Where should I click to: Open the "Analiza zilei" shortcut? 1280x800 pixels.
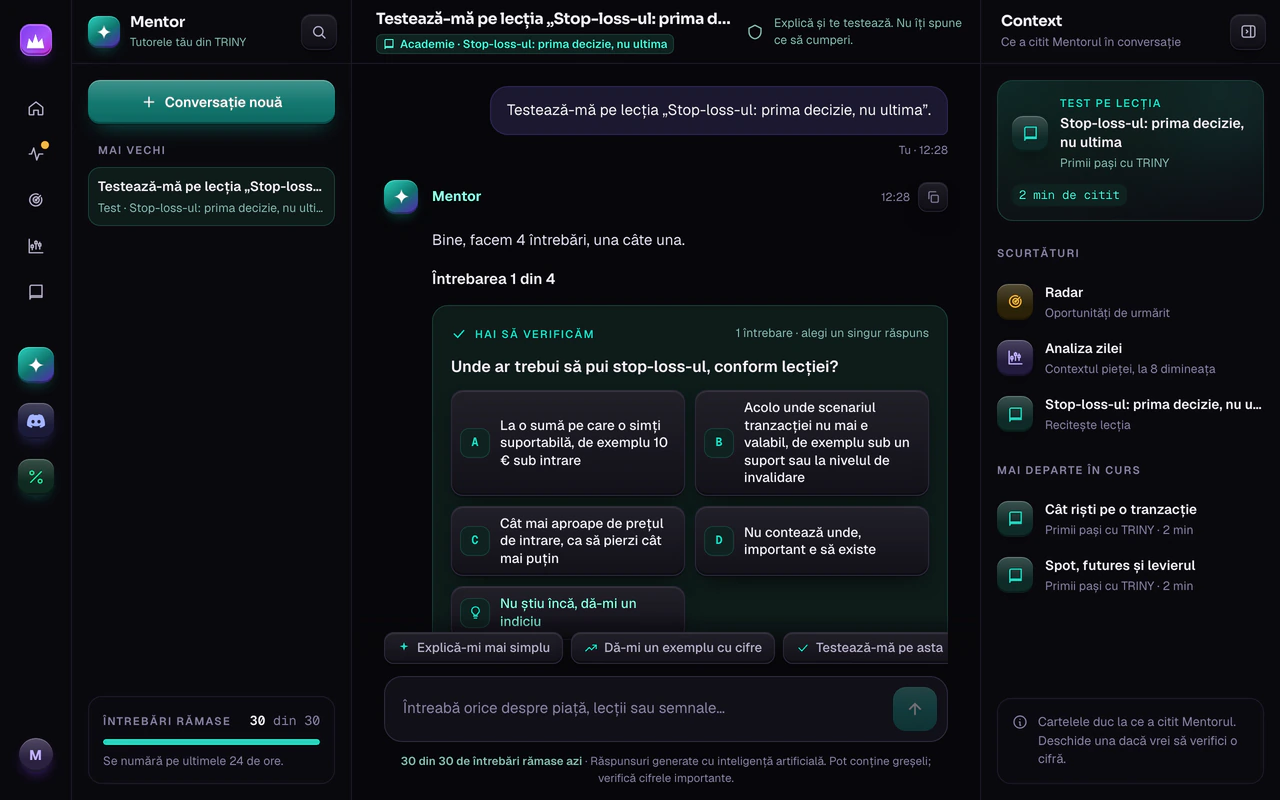1130,358
